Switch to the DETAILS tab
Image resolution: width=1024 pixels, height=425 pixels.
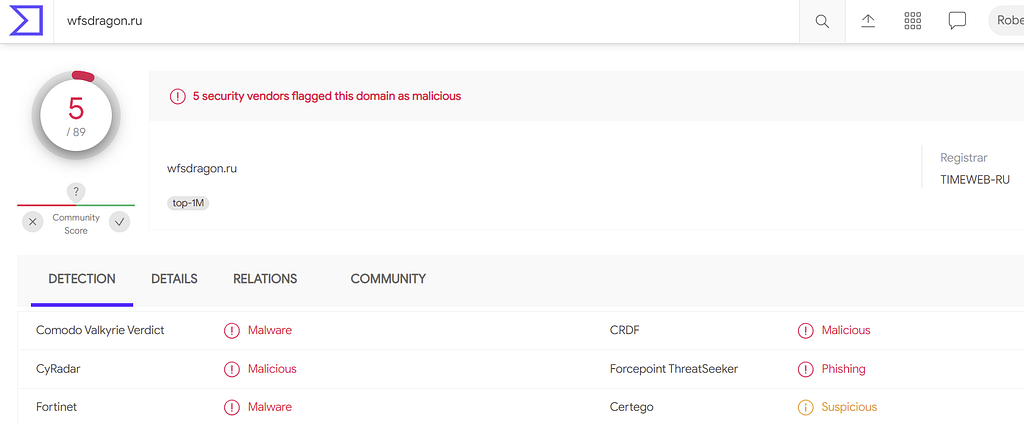click(x=174, y=279)
